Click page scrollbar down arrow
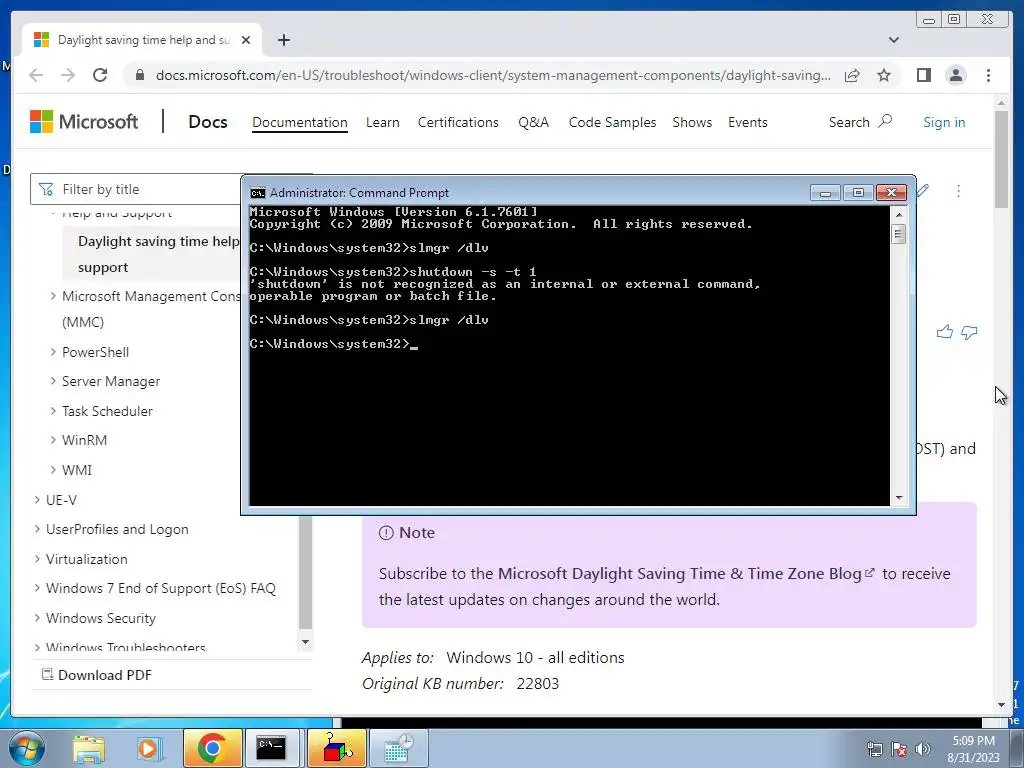Screen dimensions: 1024x768 pos(1001,705)
